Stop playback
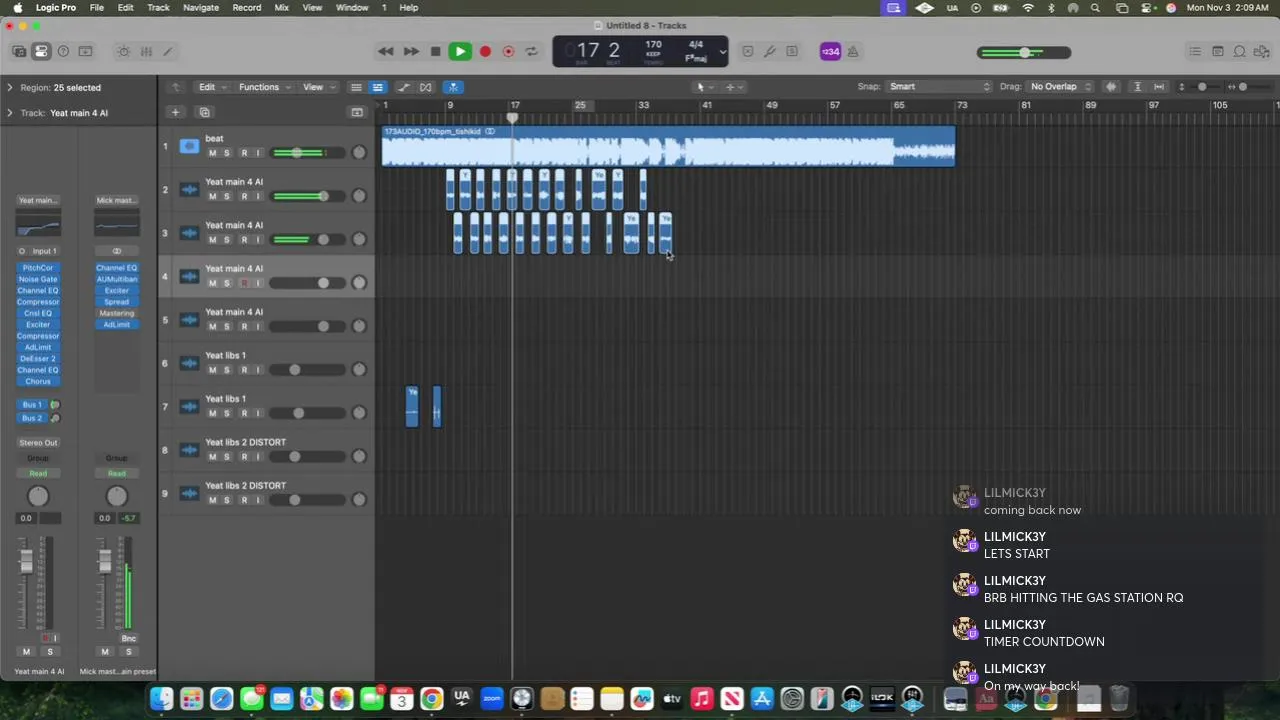This screenshot has width=1280, height=720. 435,51
